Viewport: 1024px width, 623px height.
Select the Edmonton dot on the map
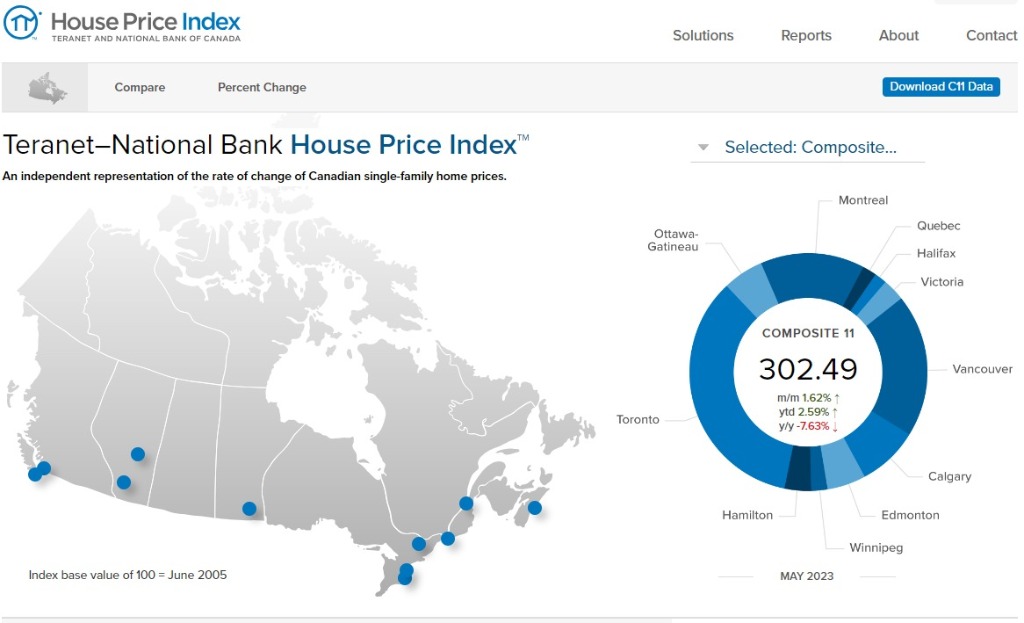coord(138,454)
